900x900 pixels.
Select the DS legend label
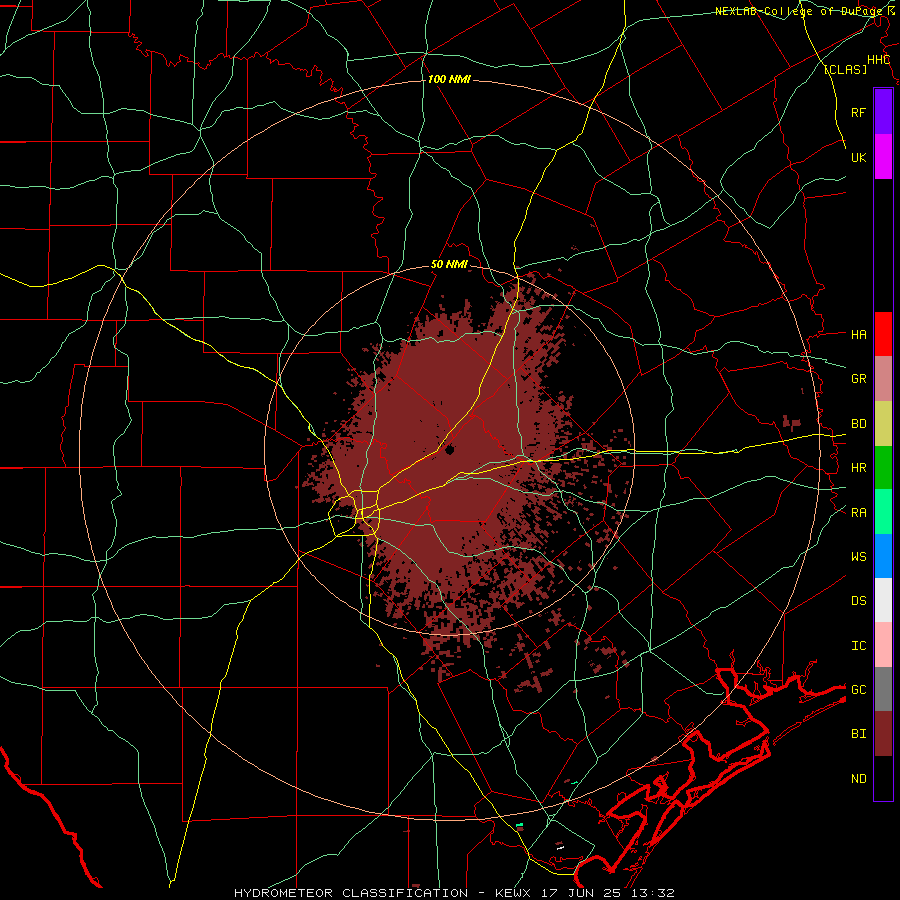(859, 600)
